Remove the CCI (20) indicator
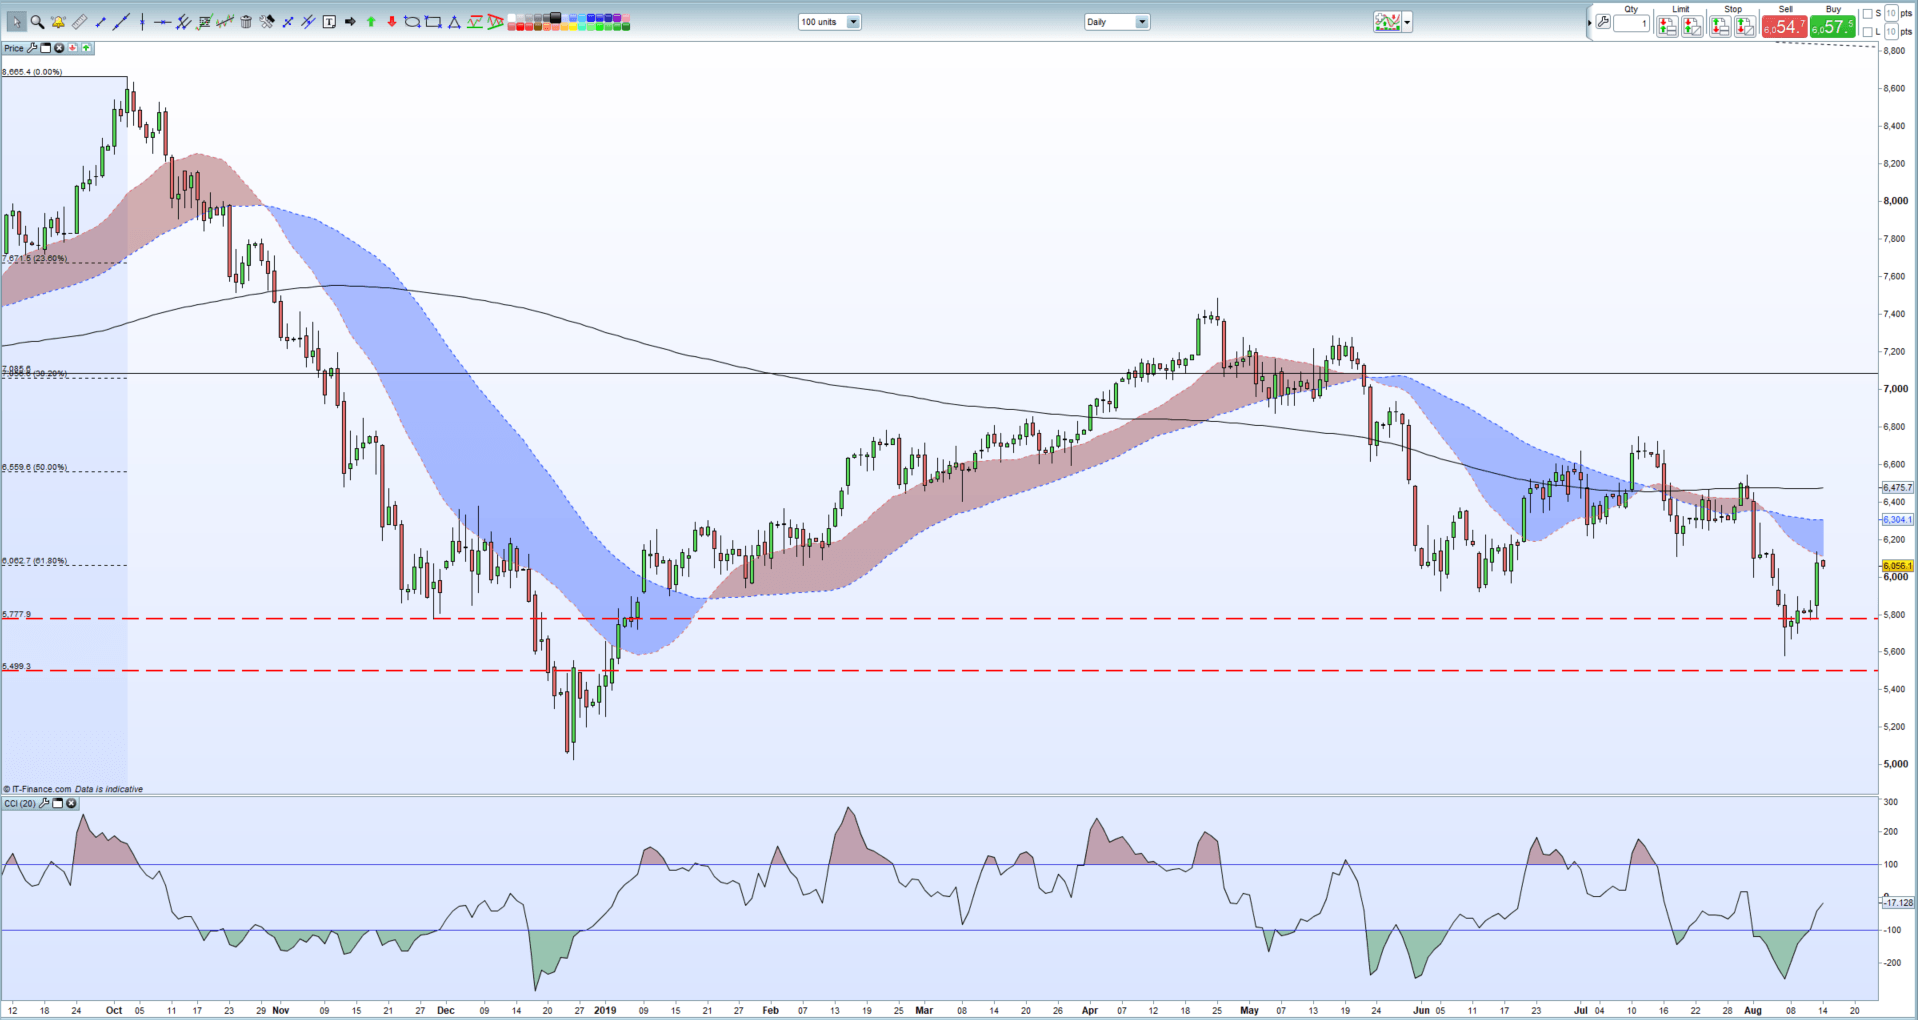 coord(71,803)
